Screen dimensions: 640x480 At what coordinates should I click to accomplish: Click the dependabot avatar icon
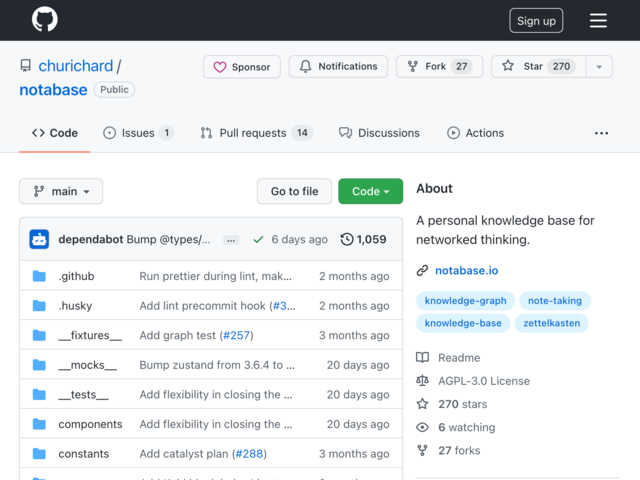39,239
